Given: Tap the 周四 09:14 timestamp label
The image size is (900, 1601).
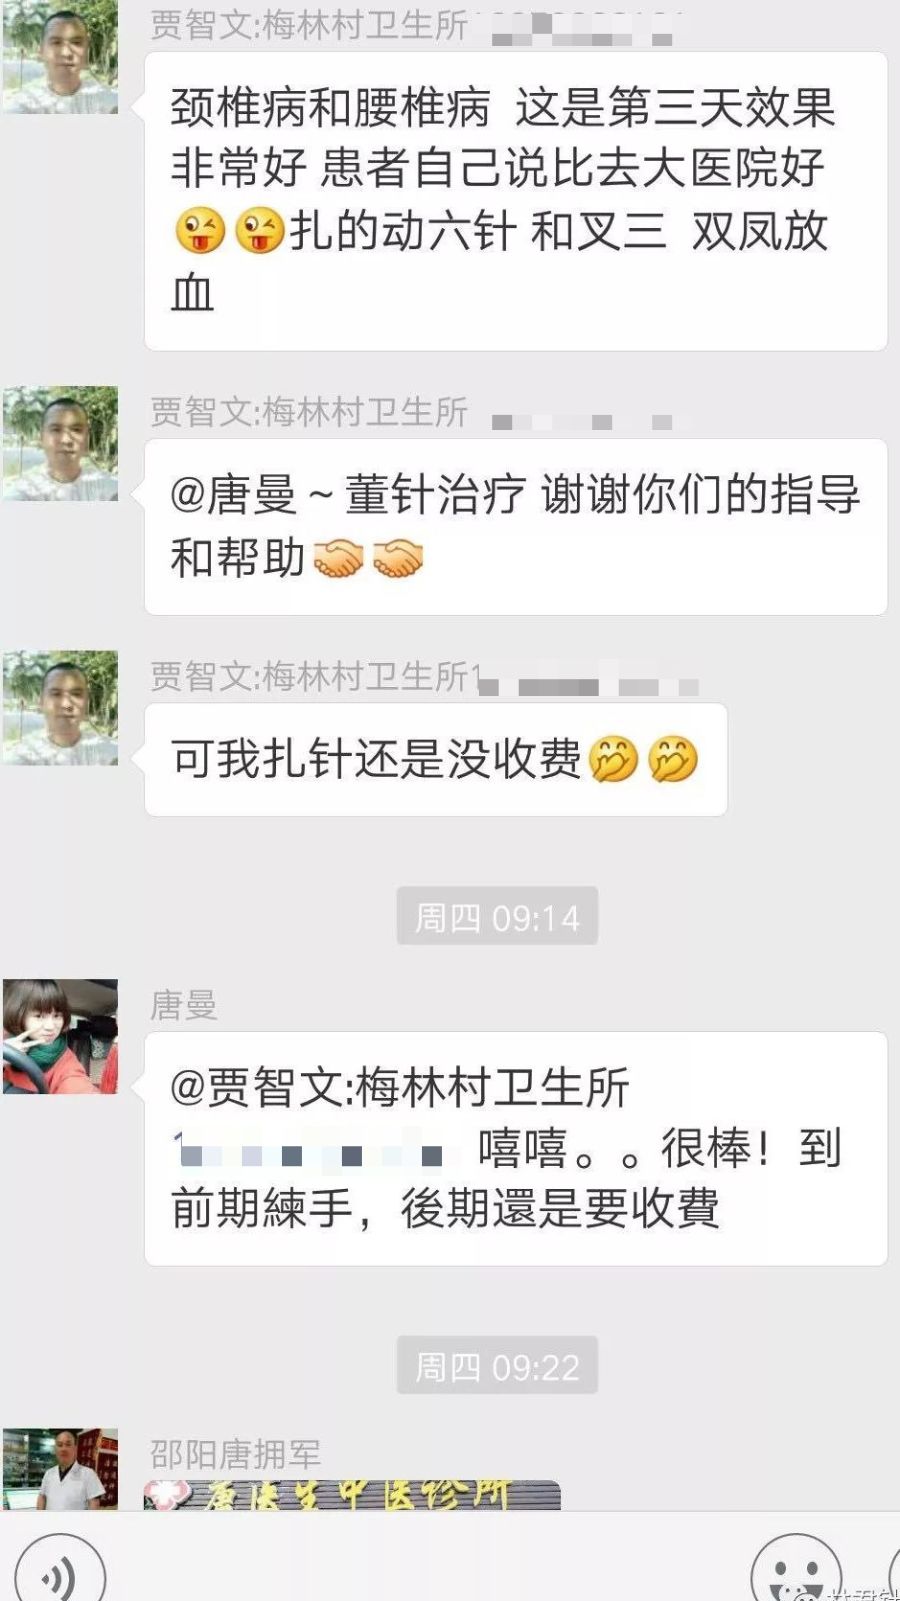Looking at the screenshot, I should point(497,916).
